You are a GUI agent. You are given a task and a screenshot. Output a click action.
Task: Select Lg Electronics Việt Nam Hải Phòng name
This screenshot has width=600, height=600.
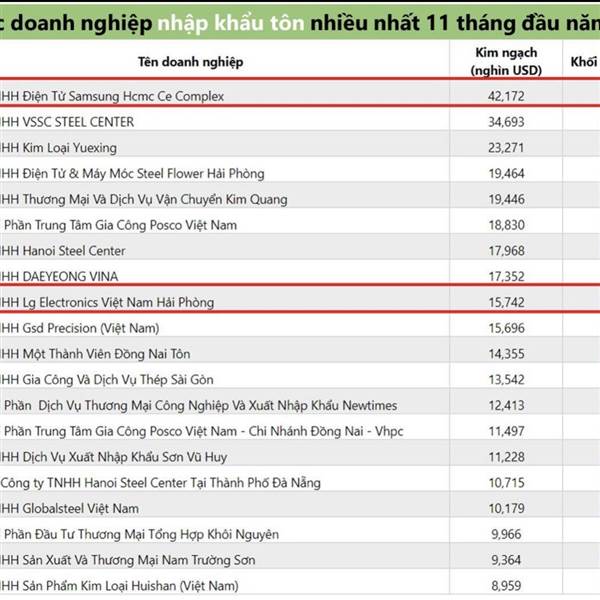(x=107, y=303)
